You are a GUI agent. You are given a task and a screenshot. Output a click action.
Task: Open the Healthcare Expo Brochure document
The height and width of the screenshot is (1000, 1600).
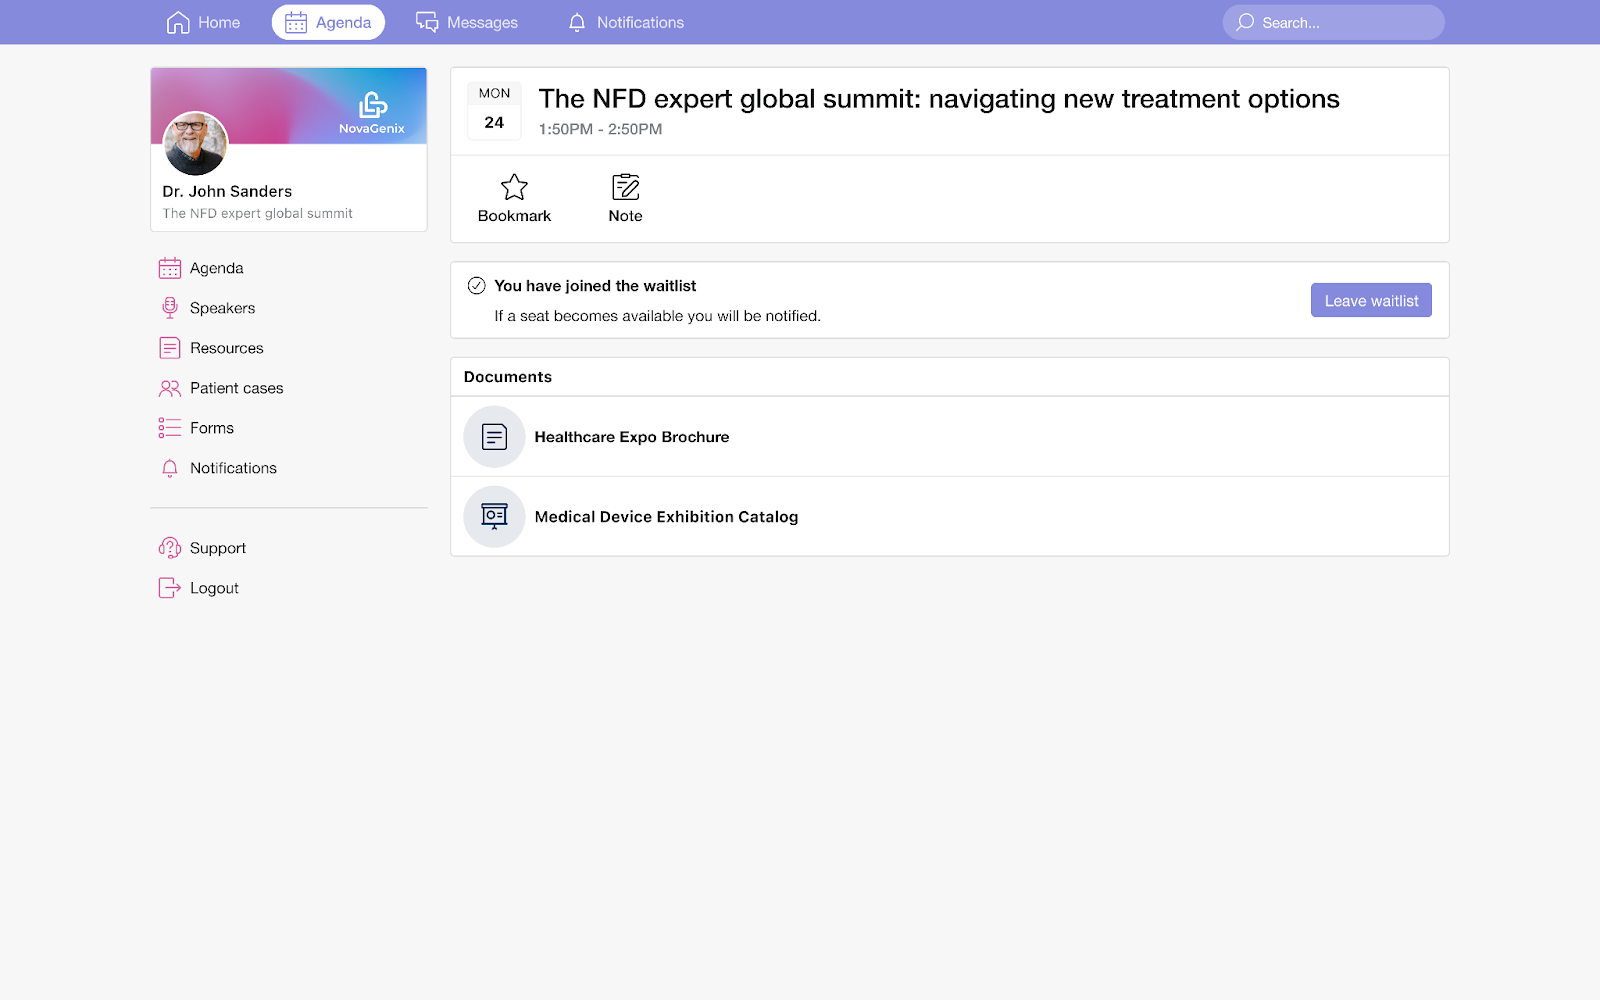(950, 437)
